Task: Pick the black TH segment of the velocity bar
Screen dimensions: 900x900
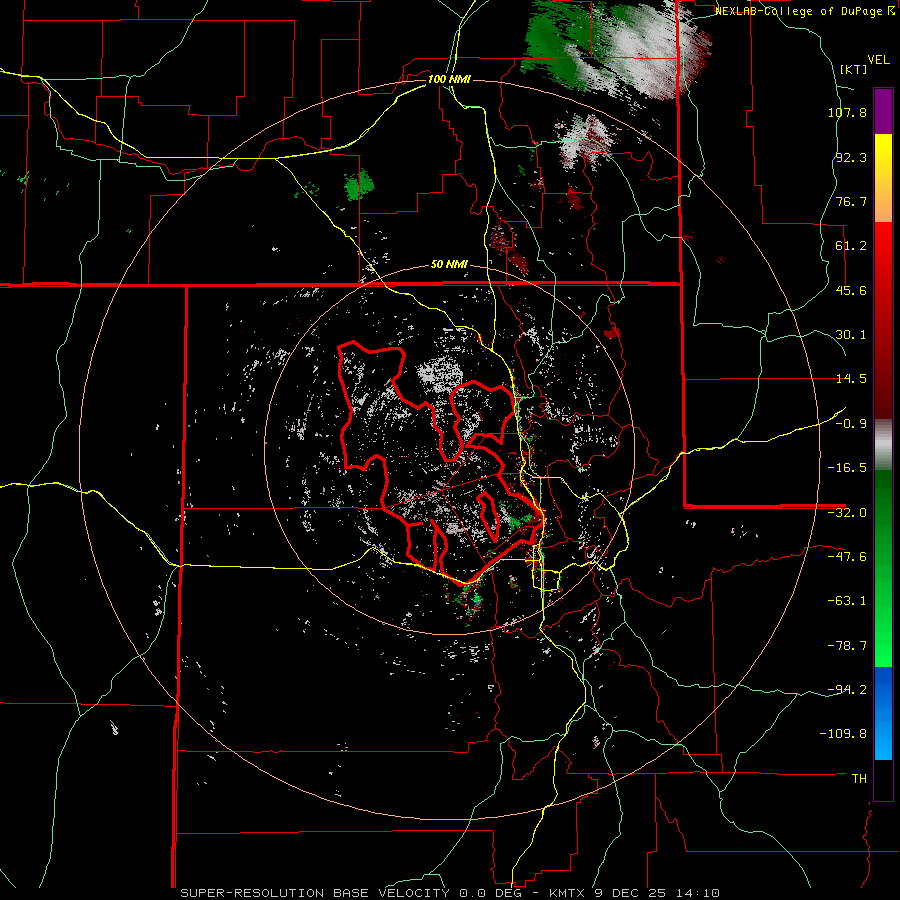Action: tap(883, 780)
